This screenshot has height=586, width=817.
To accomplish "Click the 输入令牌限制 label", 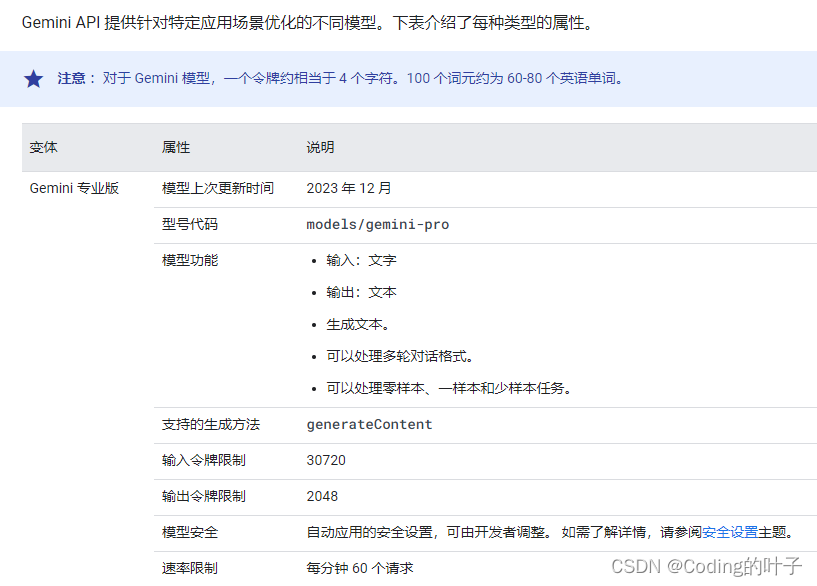I will pyautogui.click(x=204, y=460).
